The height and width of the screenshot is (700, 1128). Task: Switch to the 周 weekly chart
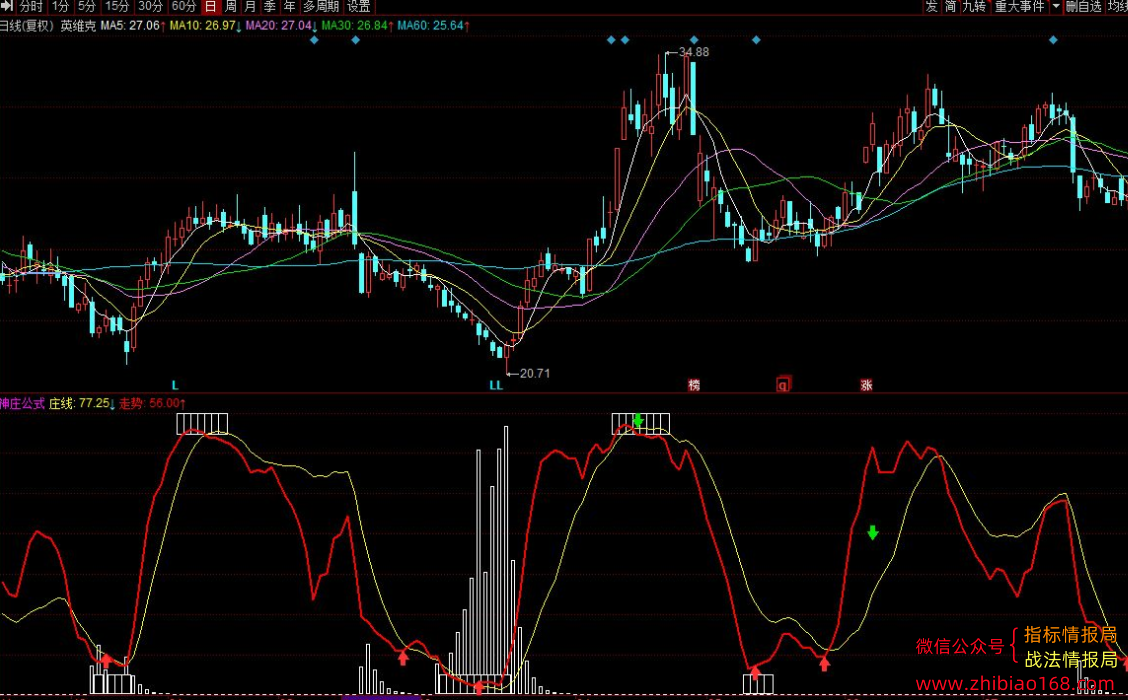230,6
